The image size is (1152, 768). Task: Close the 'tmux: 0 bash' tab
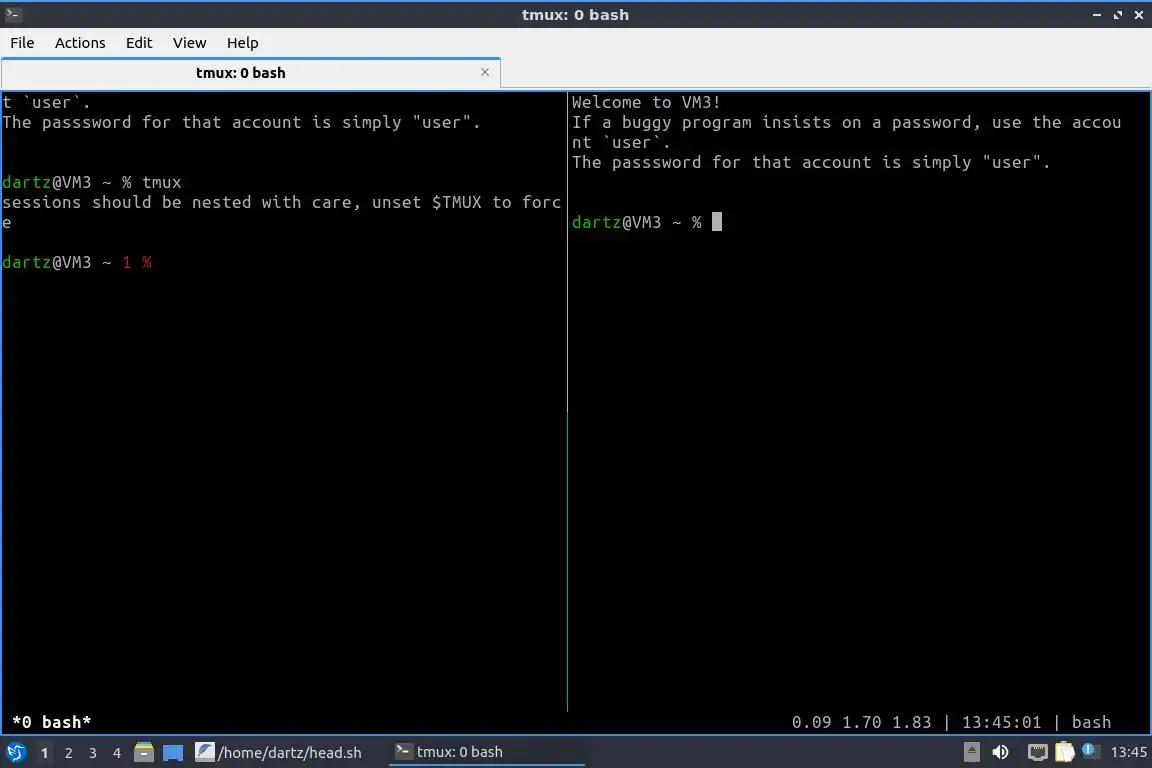pos(485,72)
